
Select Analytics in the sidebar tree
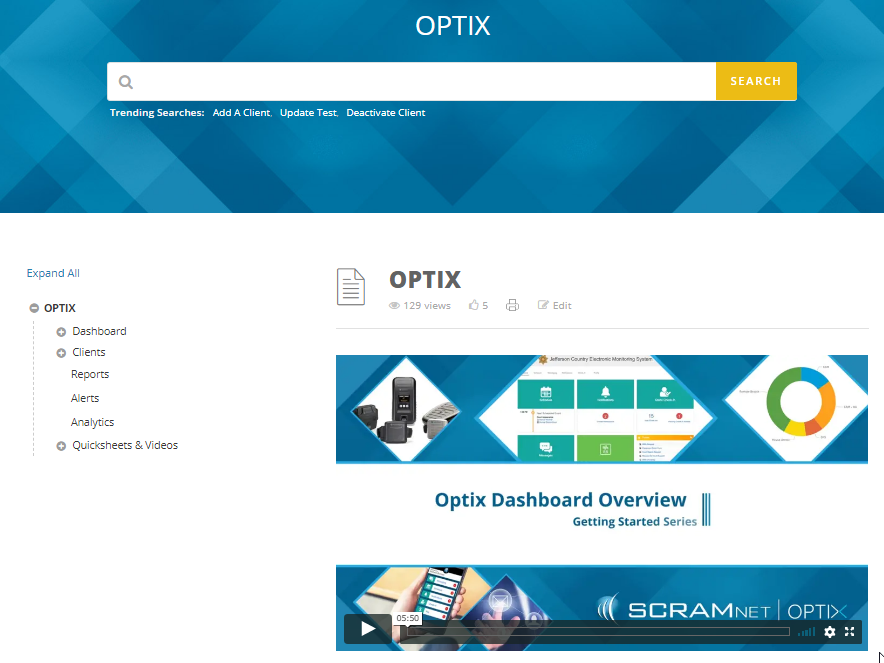tap(92, 422)
